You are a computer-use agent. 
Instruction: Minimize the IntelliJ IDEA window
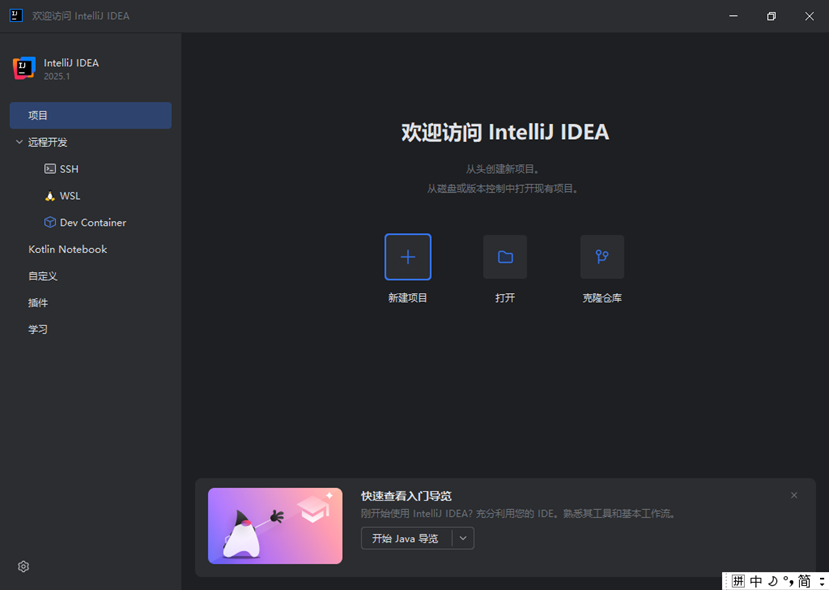coord(733,16)
